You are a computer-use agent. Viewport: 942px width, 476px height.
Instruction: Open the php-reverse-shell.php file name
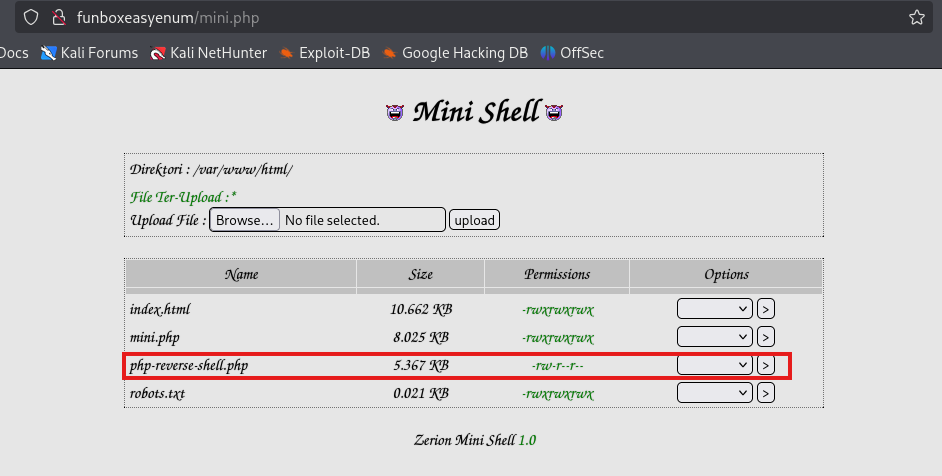pos(189,366)
